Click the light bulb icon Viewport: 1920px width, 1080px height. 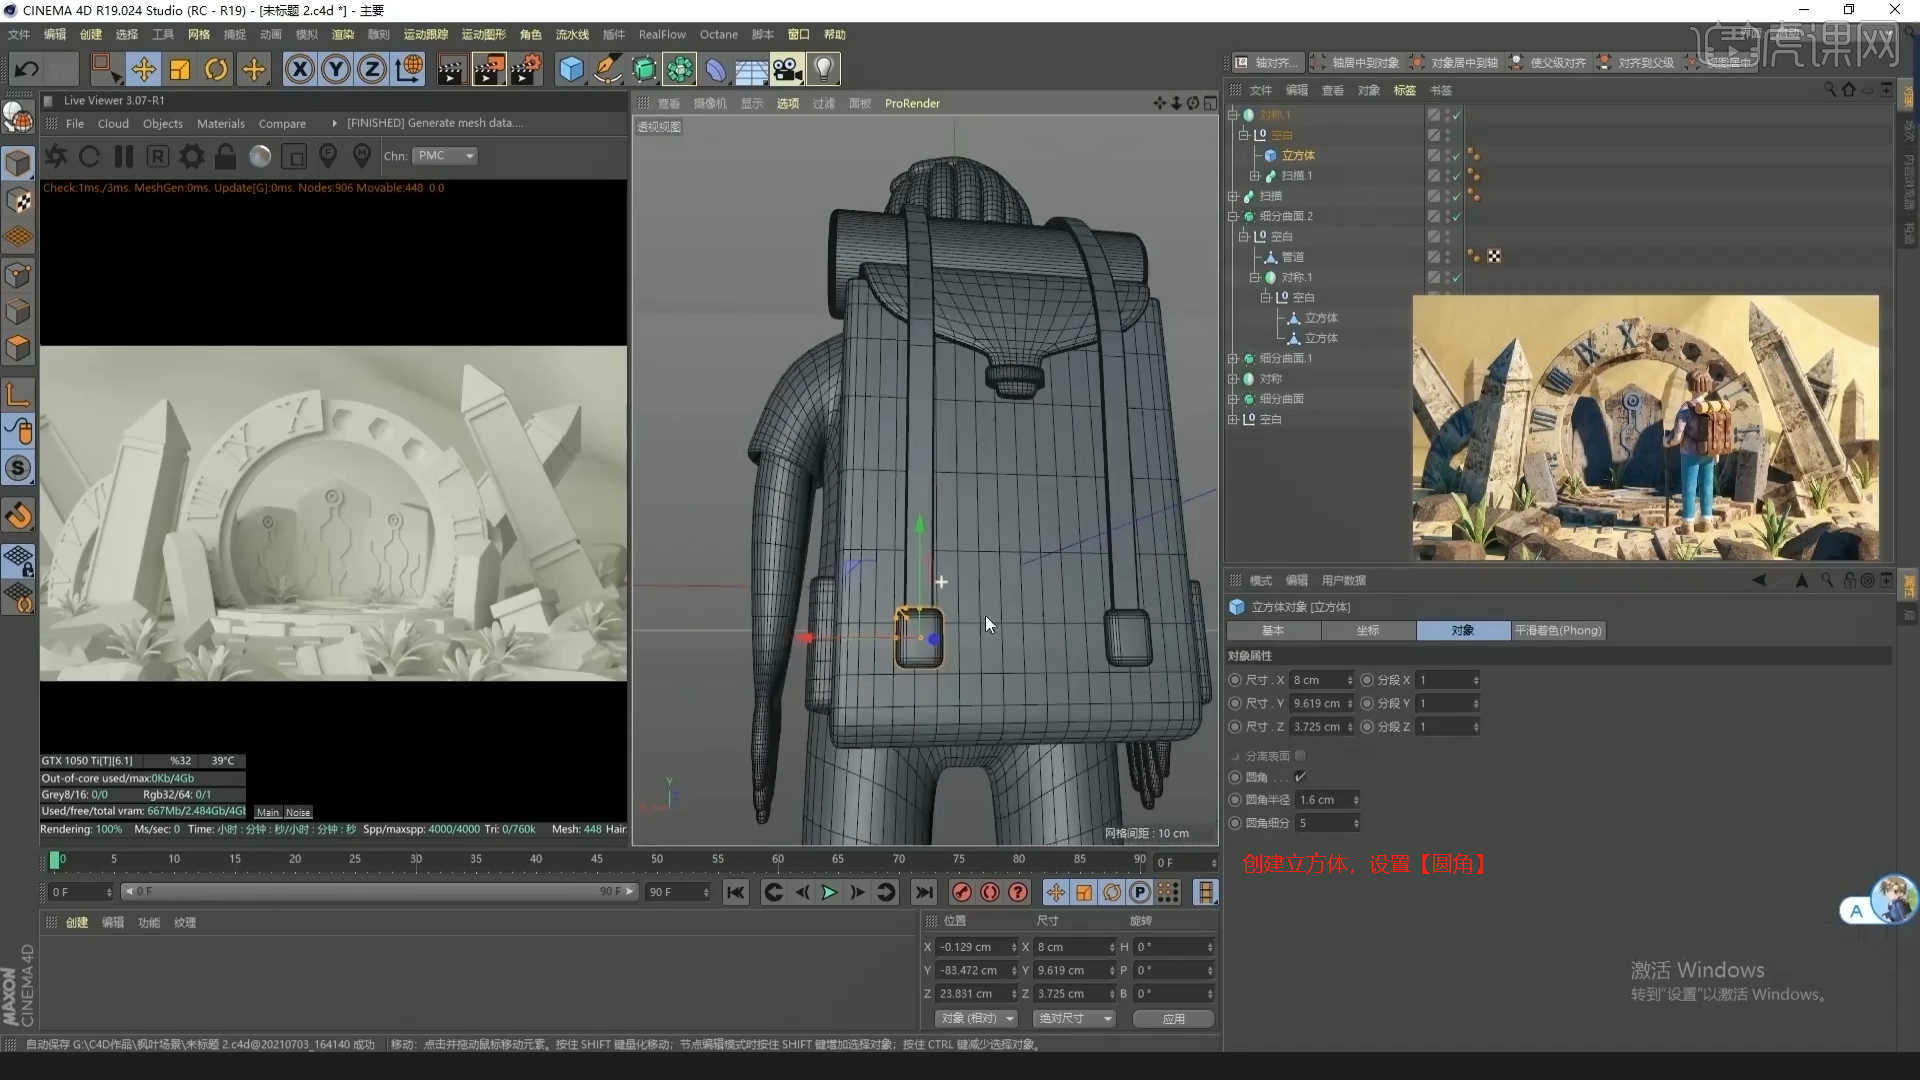[x=823, y=69]
